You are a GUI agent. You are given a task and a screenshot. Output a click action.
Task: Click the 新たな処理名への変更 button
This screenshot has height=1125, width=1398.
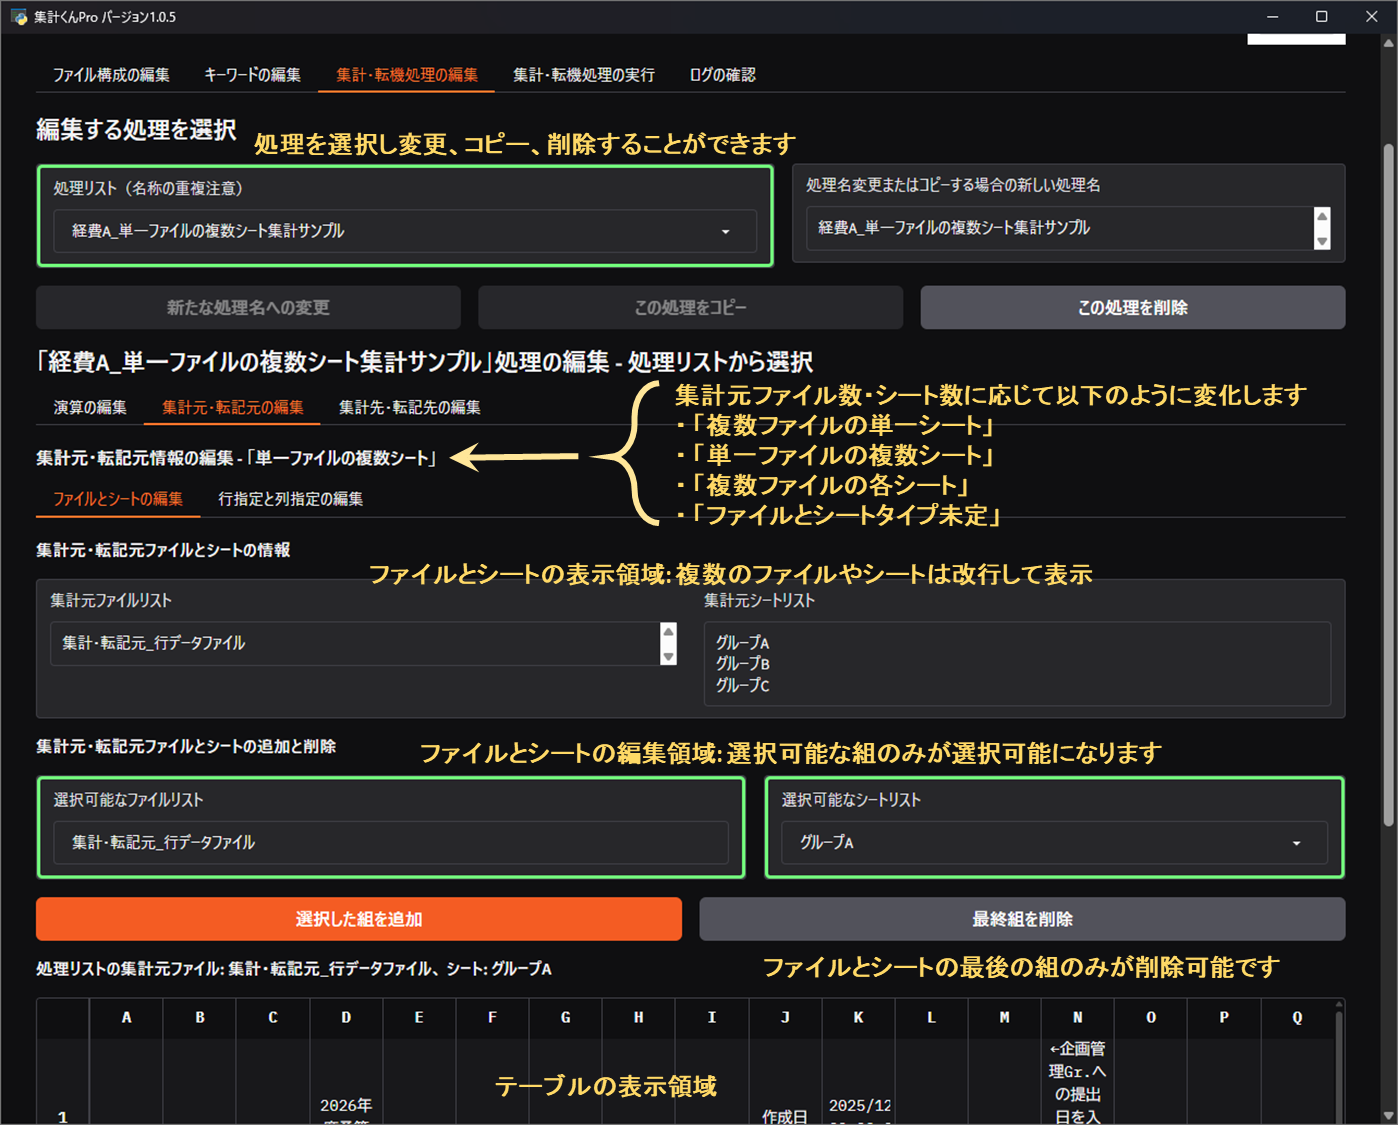click(x=248, y=308)
